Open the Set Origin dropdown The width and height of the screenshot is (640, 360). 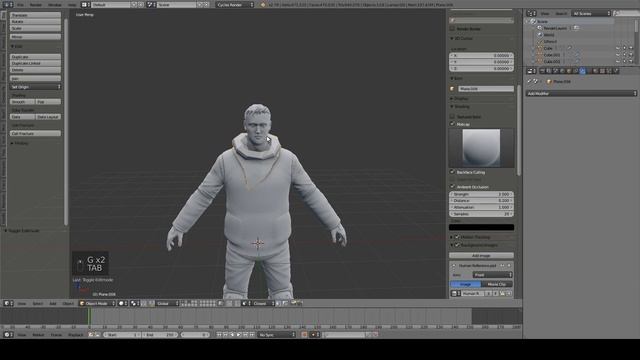(x=36, y=87)
